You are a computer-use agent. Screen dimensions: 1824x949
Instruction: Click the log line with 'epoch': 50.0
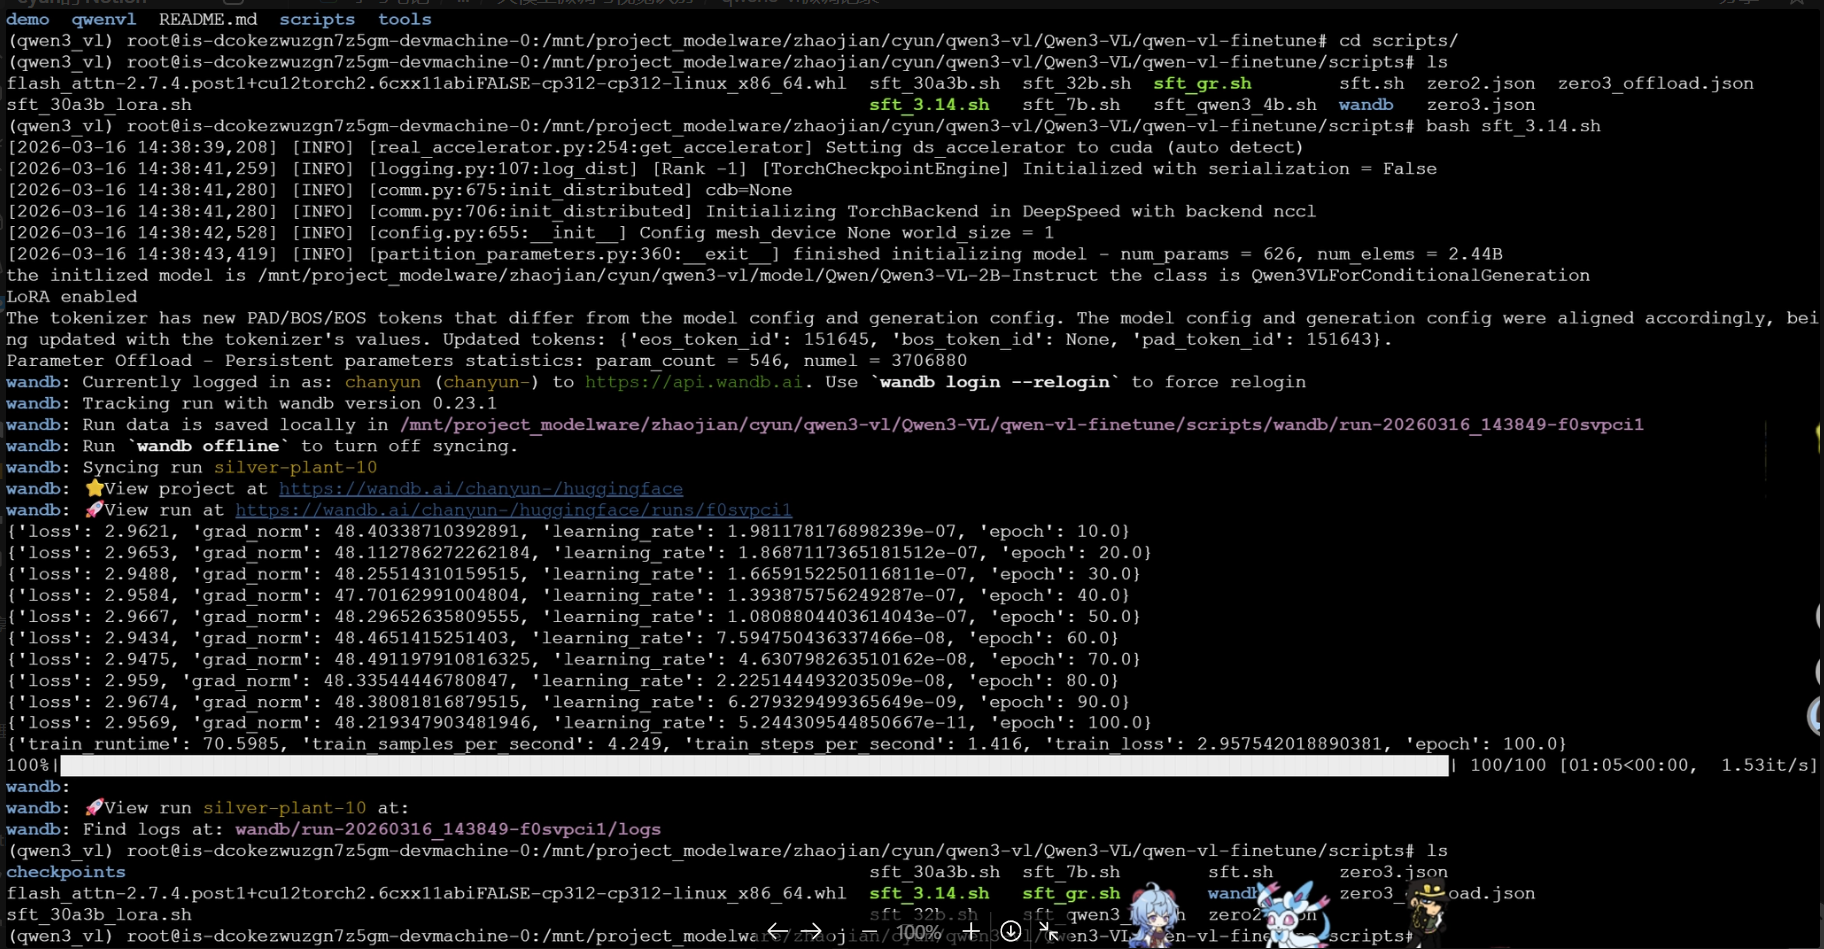(573, 617)
